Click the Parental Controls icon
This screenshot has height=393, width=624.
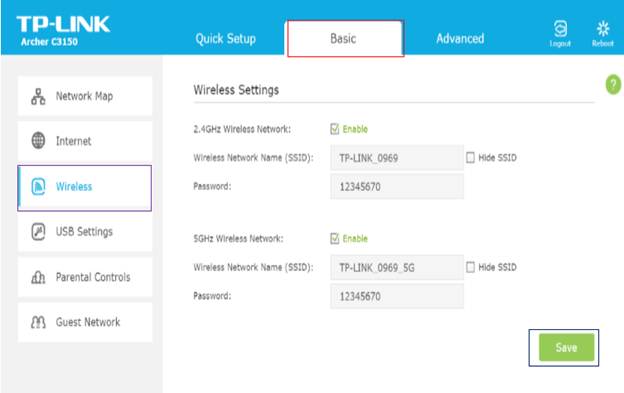pyautogui.click(x=38, y=277)
